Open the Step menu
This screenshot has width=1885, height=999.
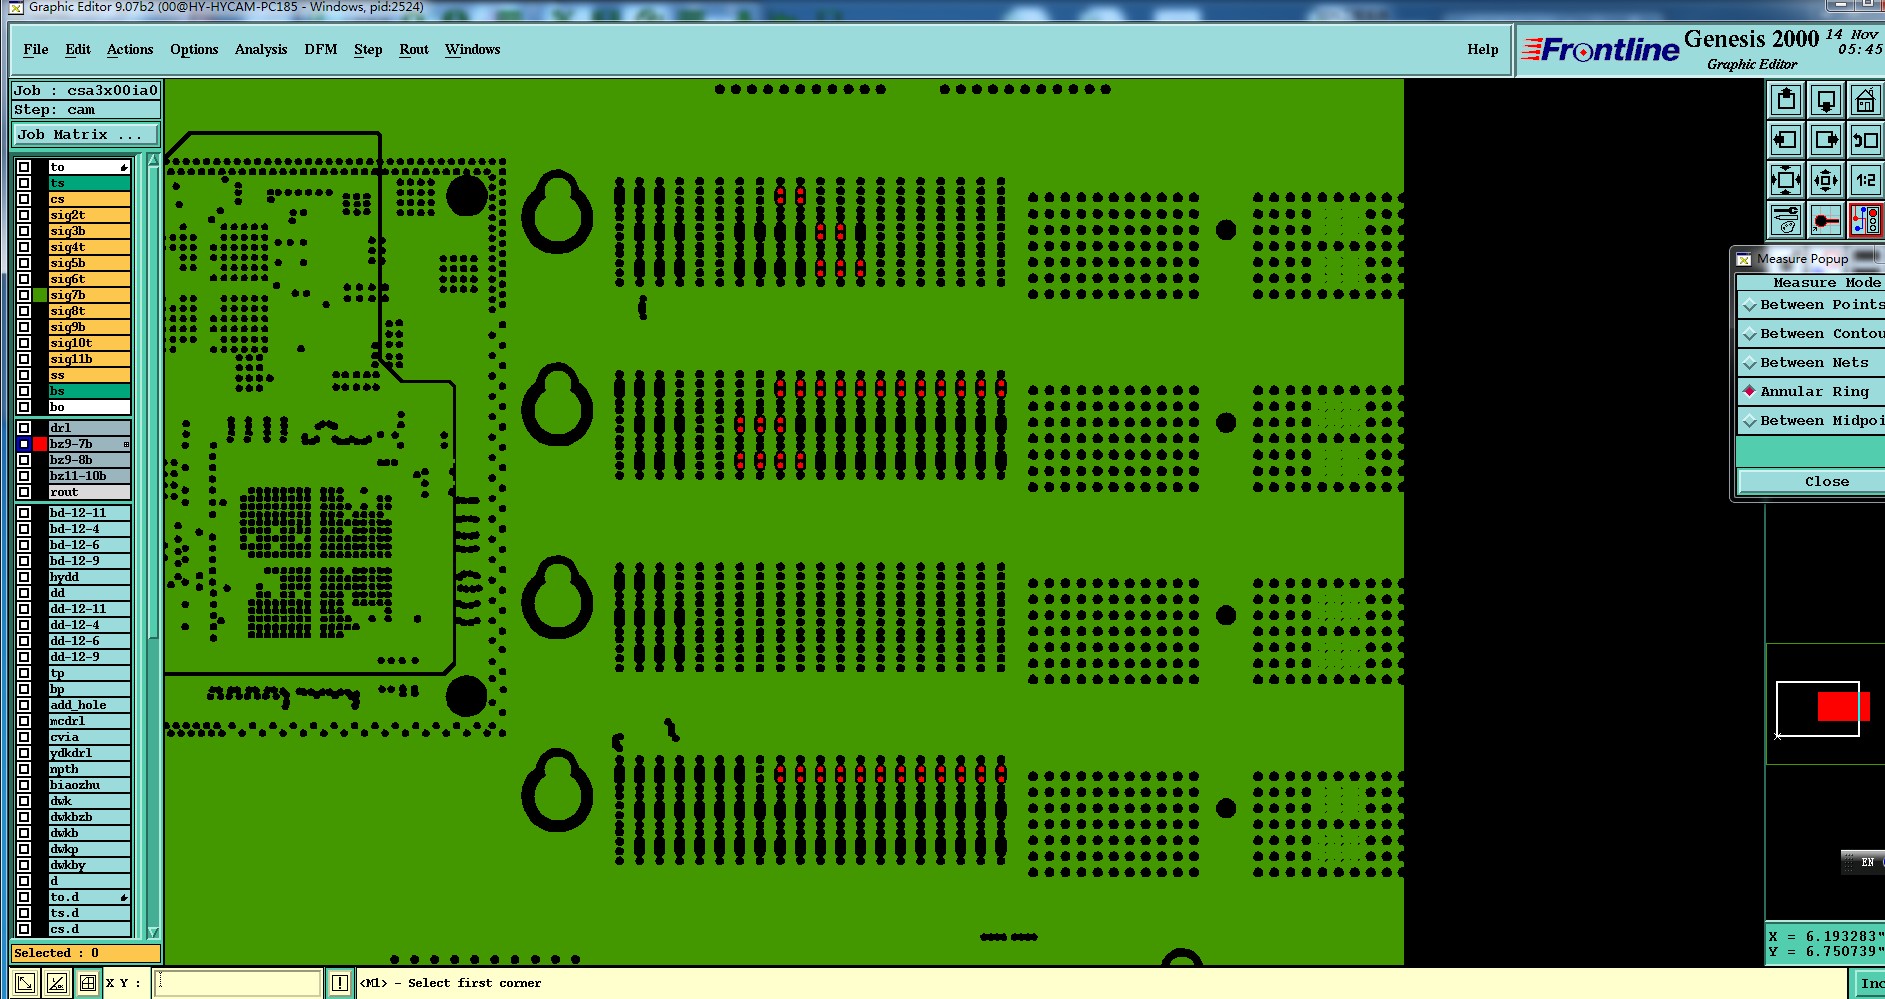[x=368, y=49]
